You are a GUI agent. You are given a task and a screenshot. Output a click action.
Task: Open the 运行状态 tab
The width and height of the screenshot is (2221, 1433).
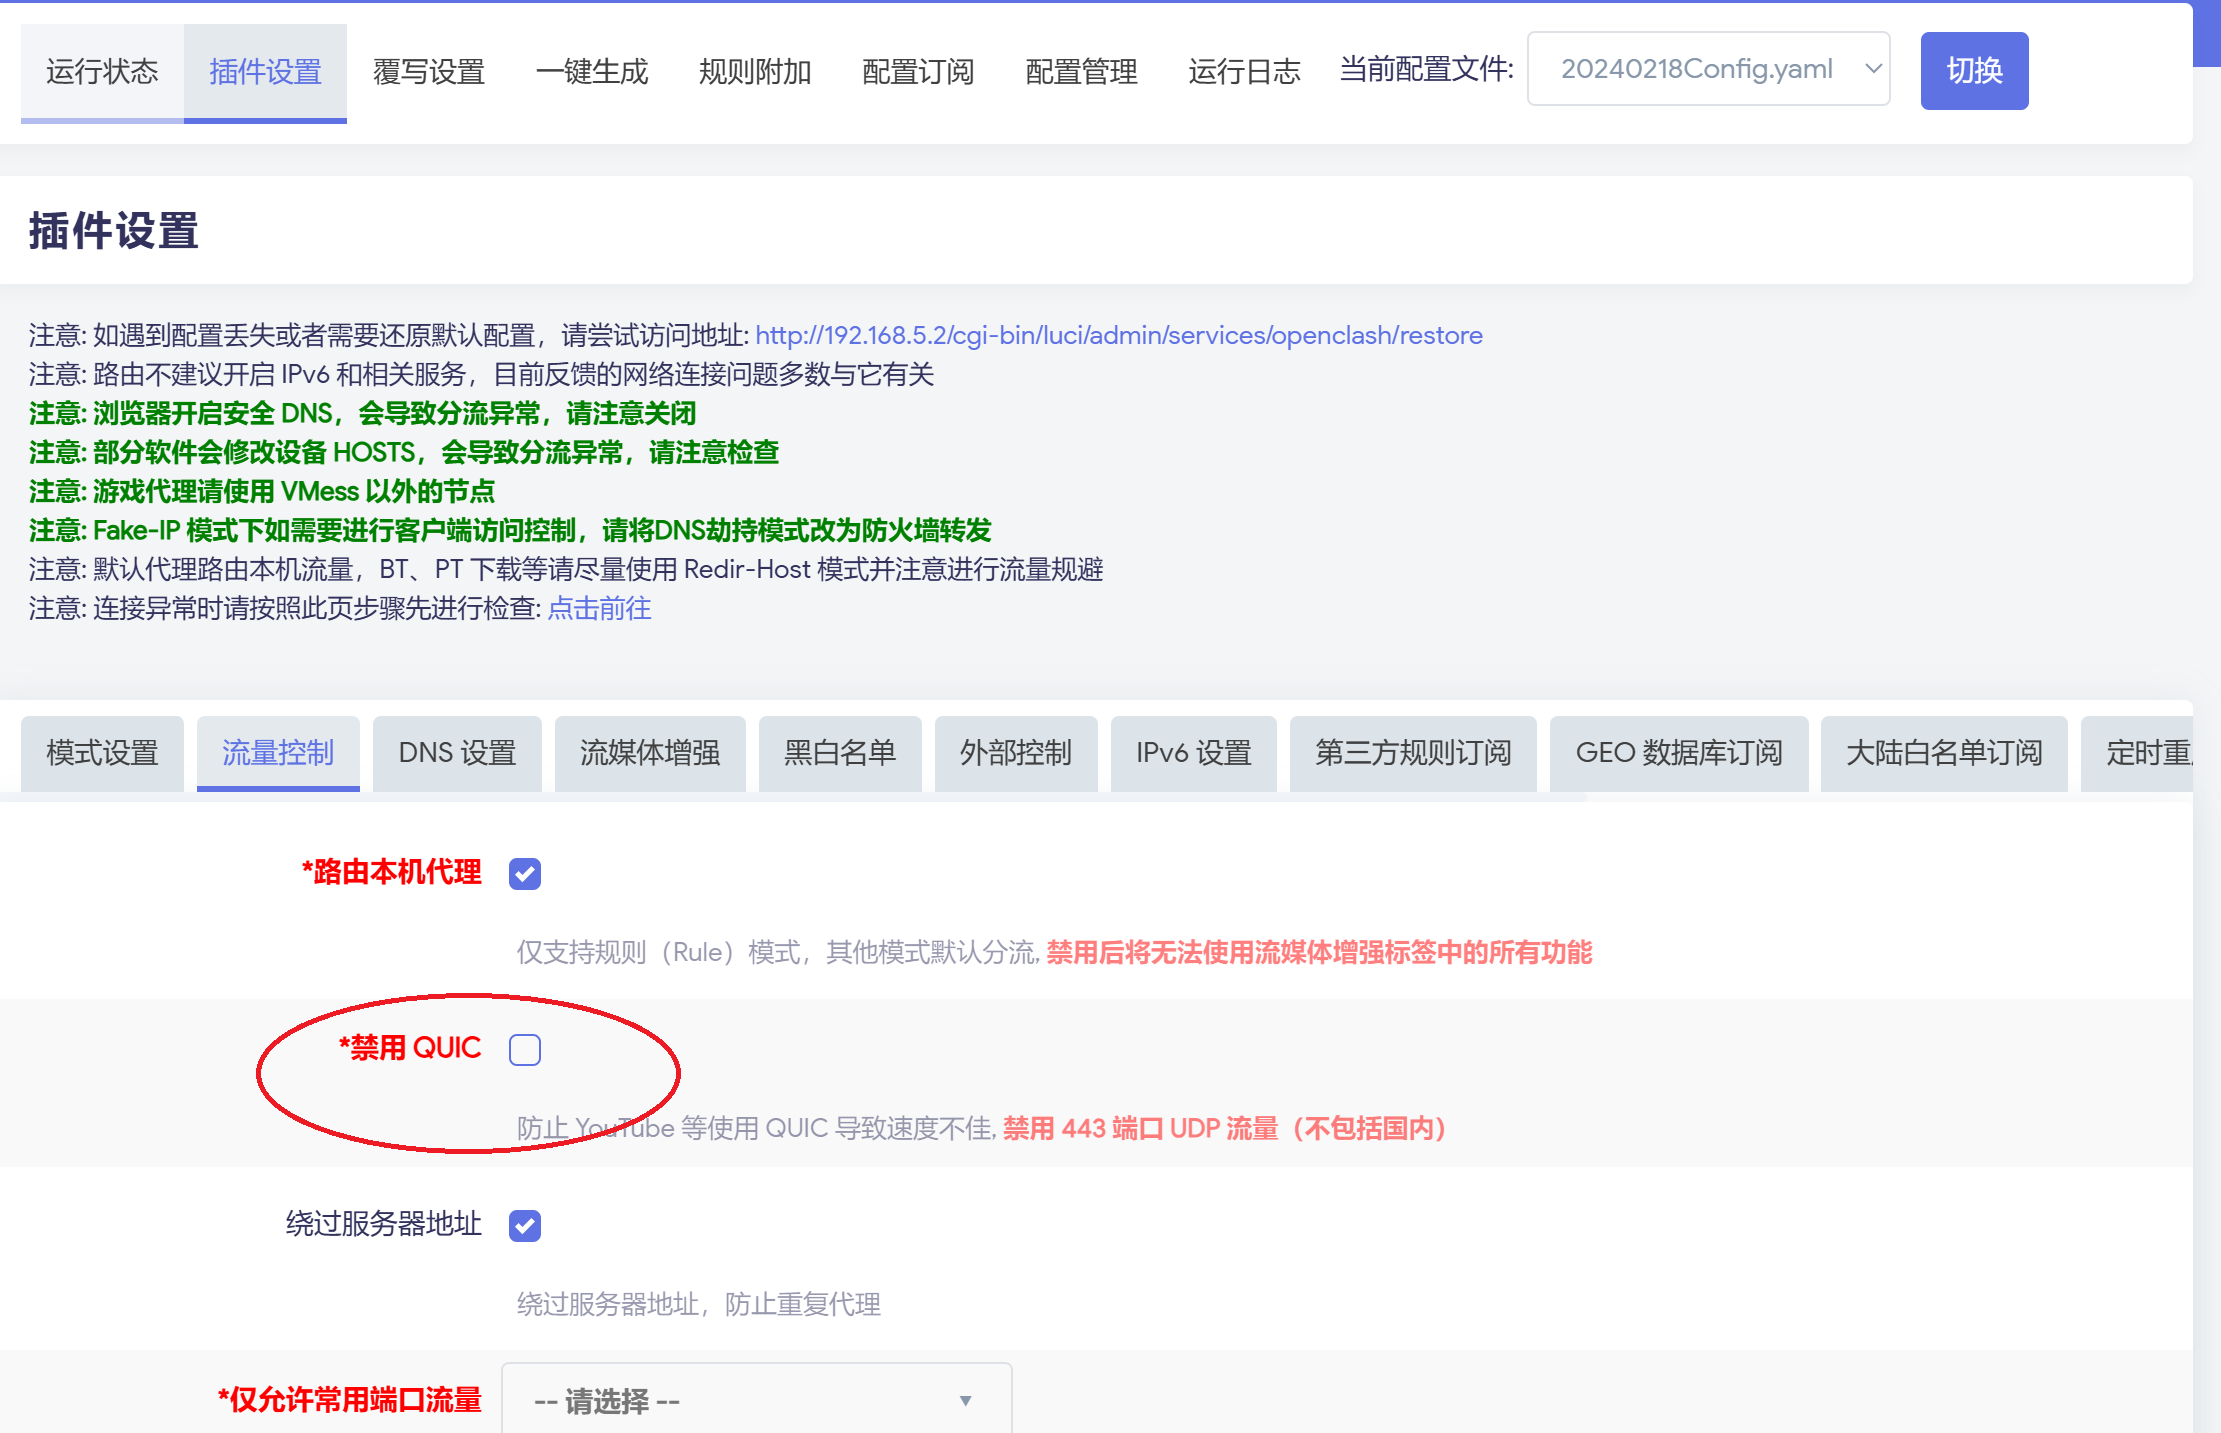click(102, 72)
